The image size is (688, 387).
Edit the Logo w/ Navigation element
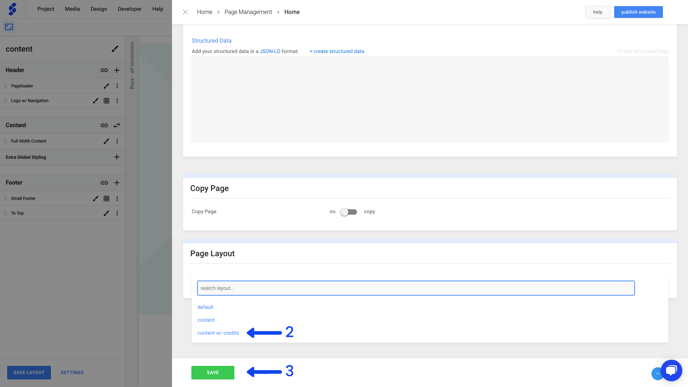tap(95, 100)
